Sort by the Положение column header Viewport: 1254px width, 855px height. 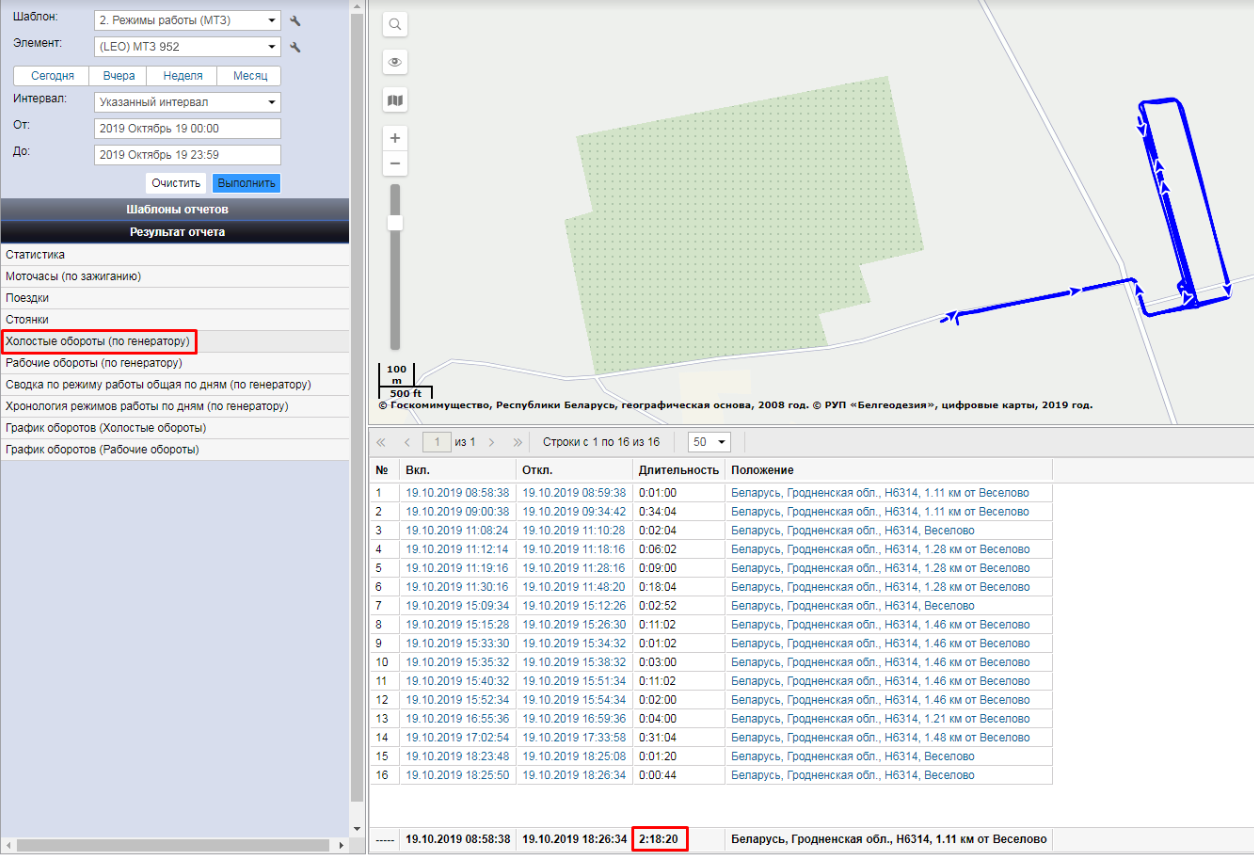[x=889, y=470]
